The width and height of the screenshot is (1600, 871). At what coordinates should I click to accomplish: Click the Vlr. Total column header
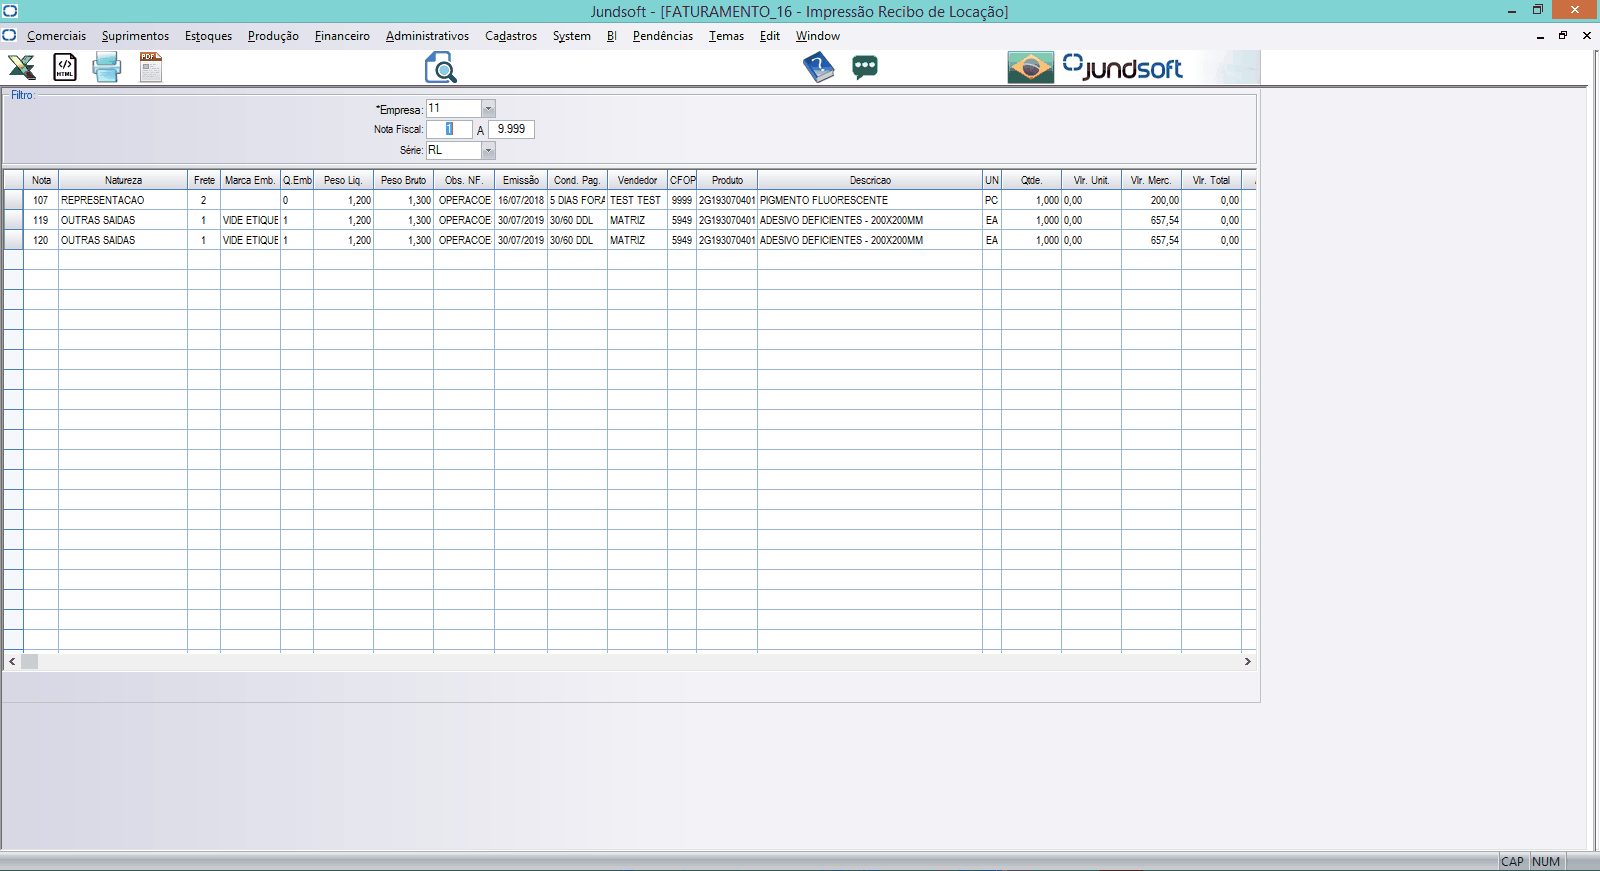point(1211,180)
